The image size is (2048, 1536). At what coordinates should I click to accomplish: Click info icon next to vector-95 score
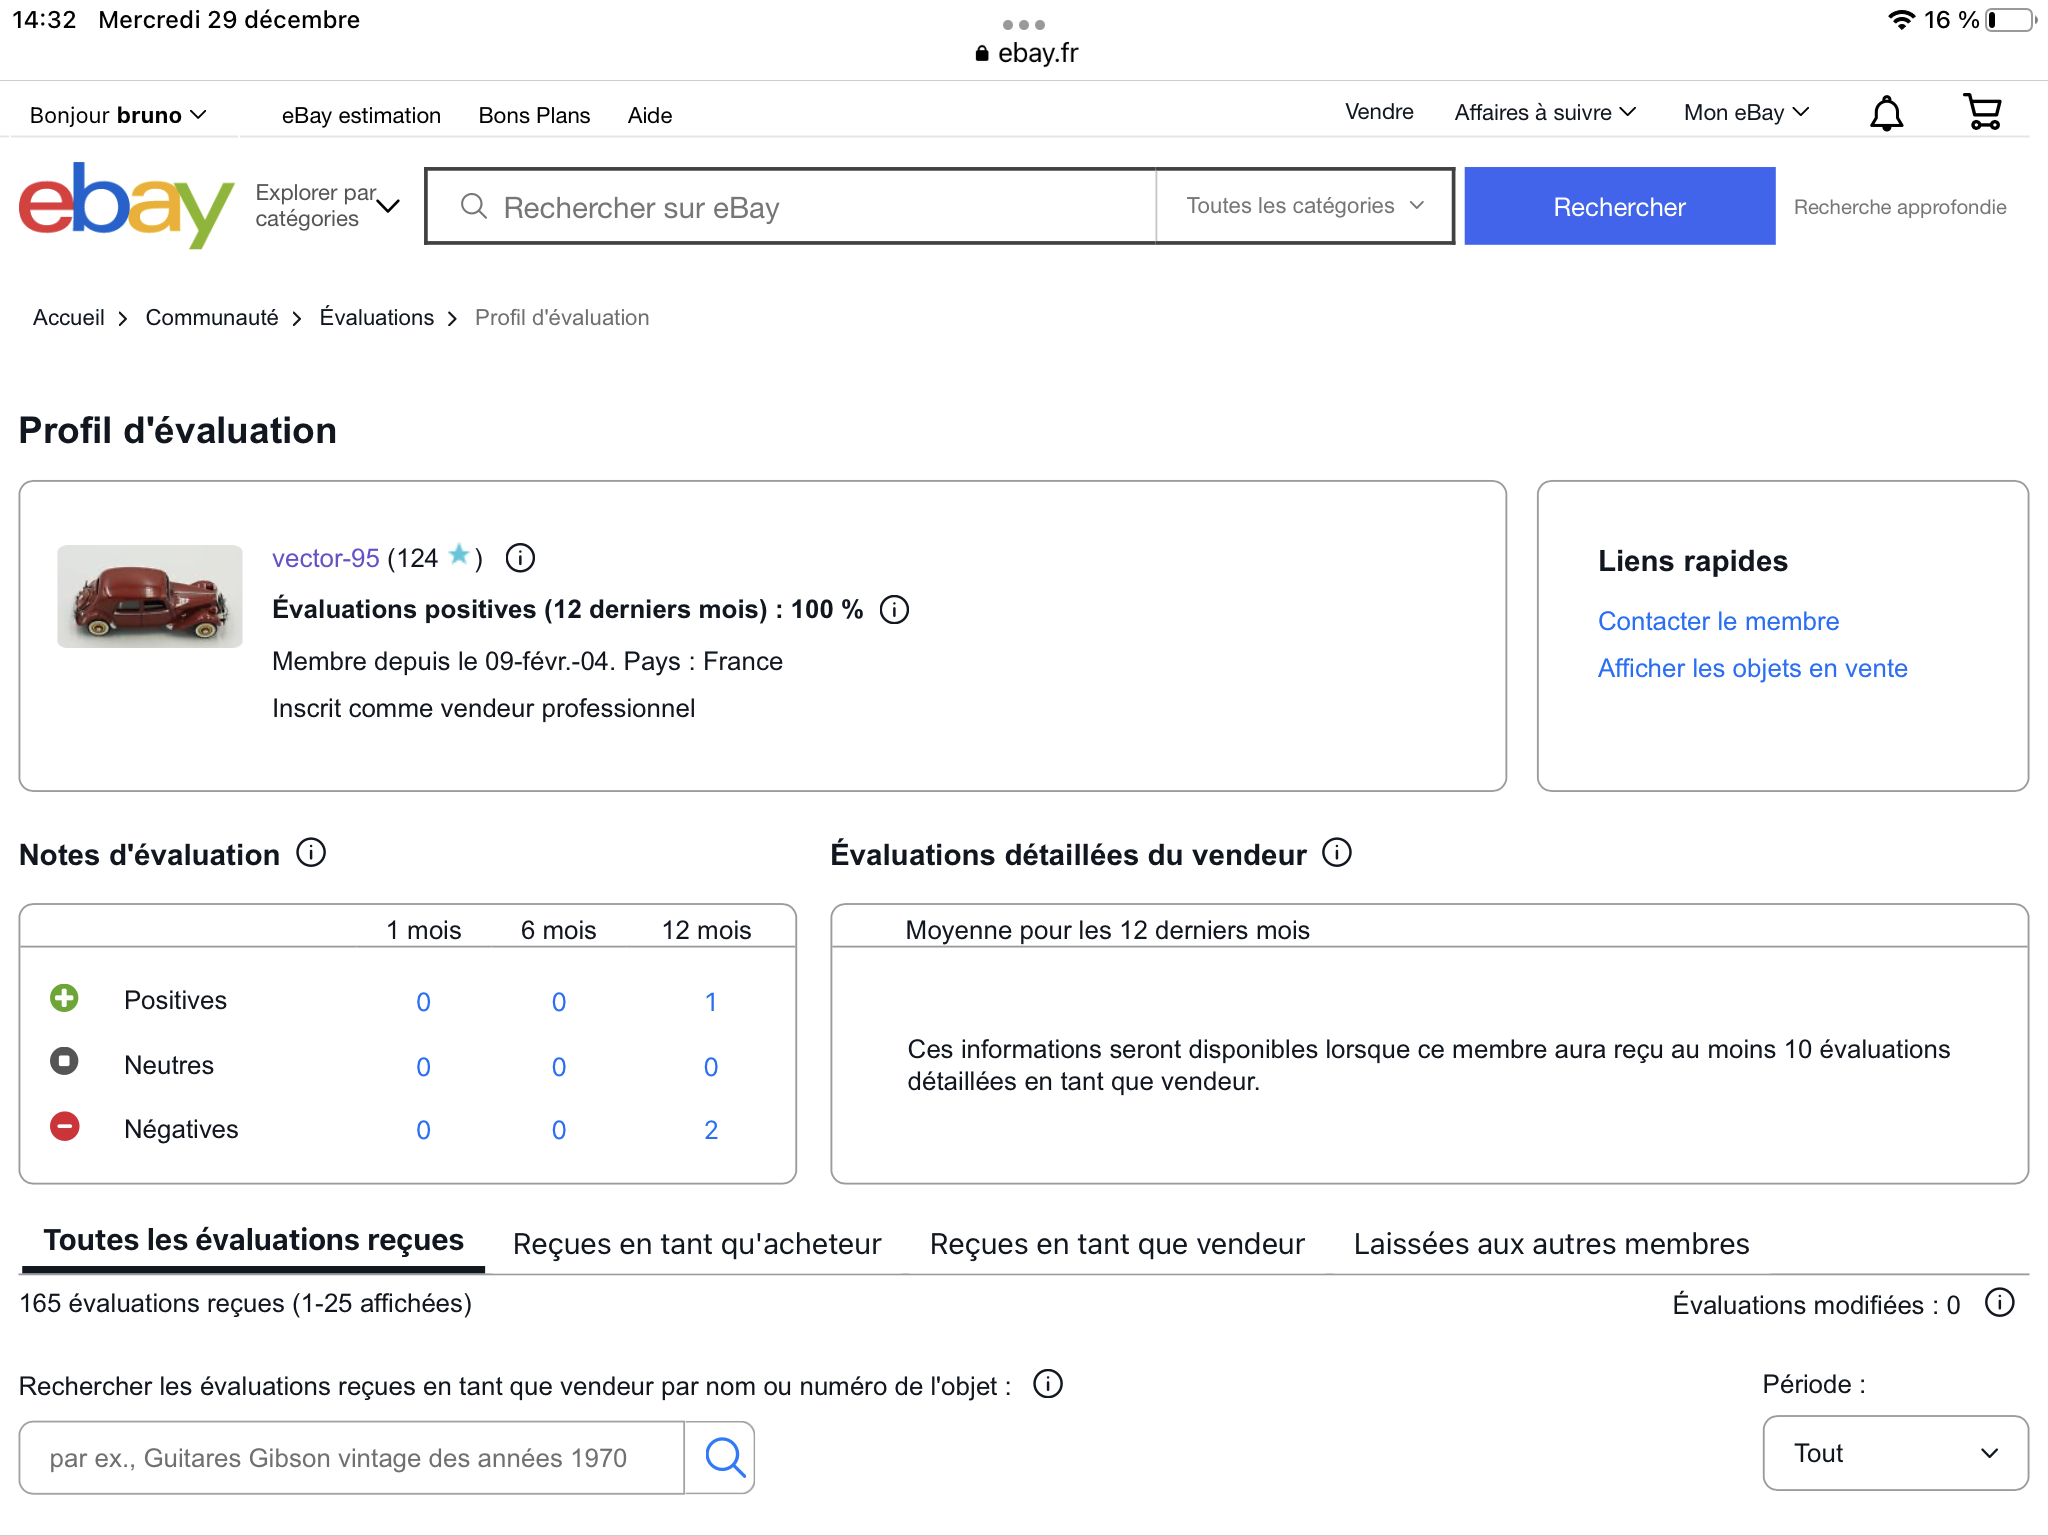coord(520,558)
